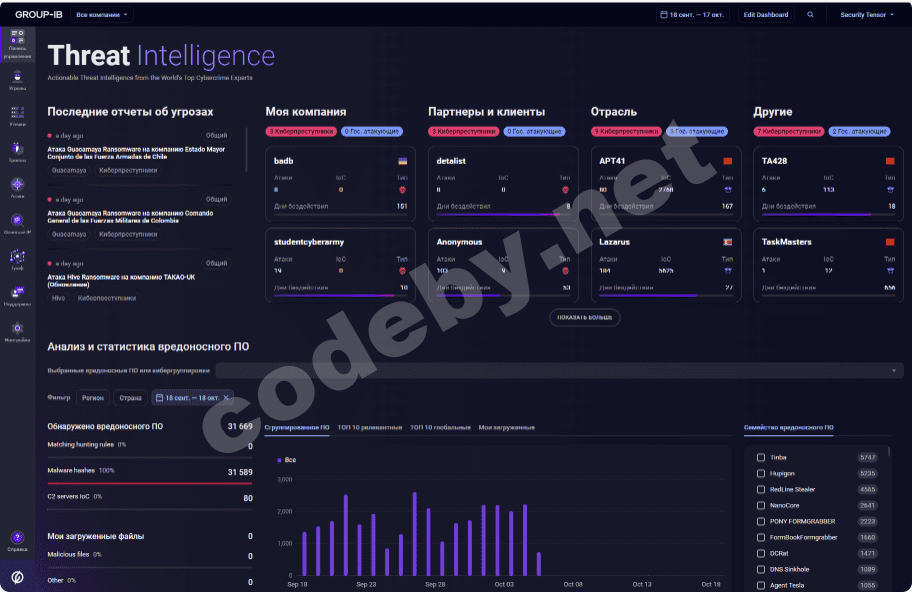912x592 pixels.
Task: Switch to the ТОП 10 релевантные tab
Action: (x=370, y=427)
